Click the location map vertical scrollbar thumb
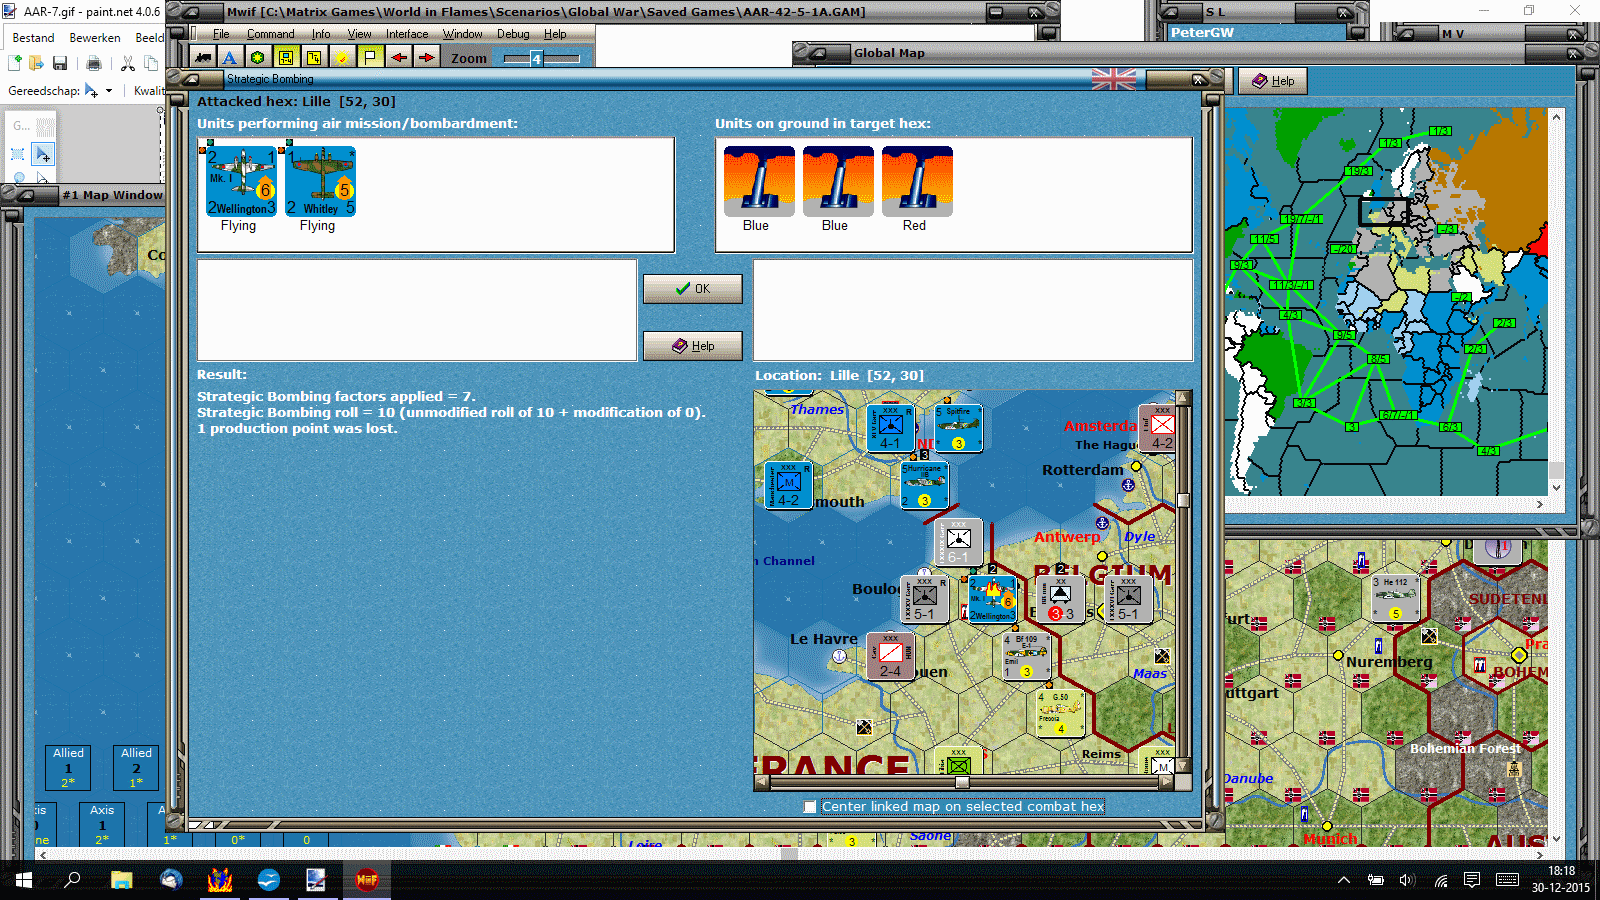 click(x=1183, y=500)
